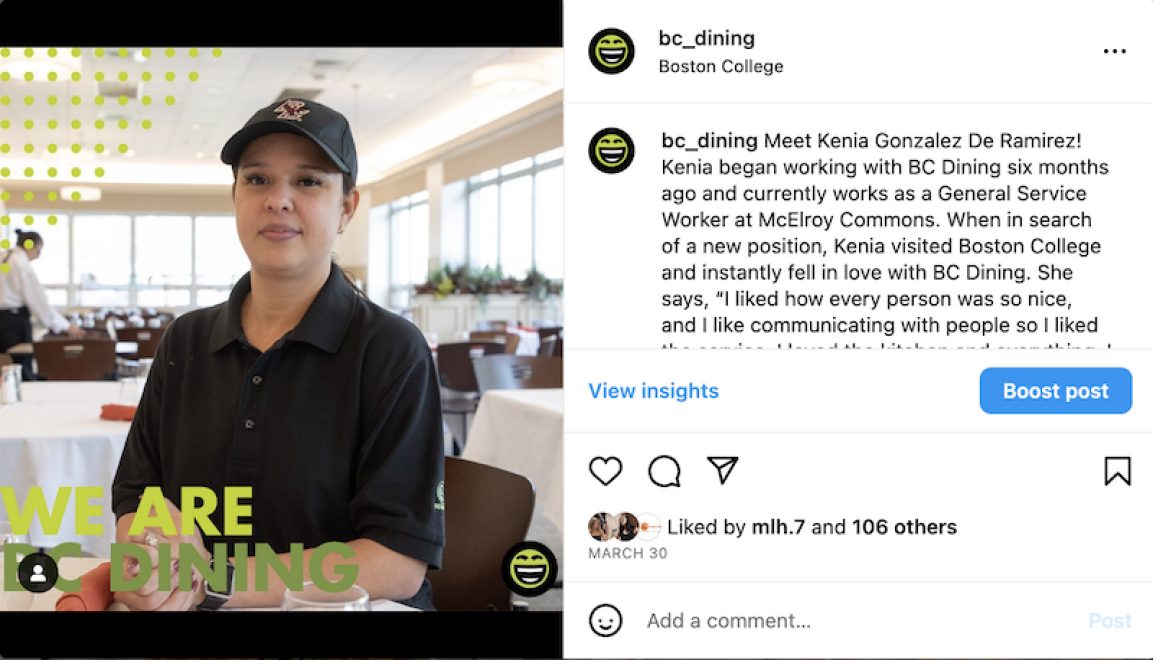
Task: Click the MARCH 30 post date
Action: click(x=628, y=553)
